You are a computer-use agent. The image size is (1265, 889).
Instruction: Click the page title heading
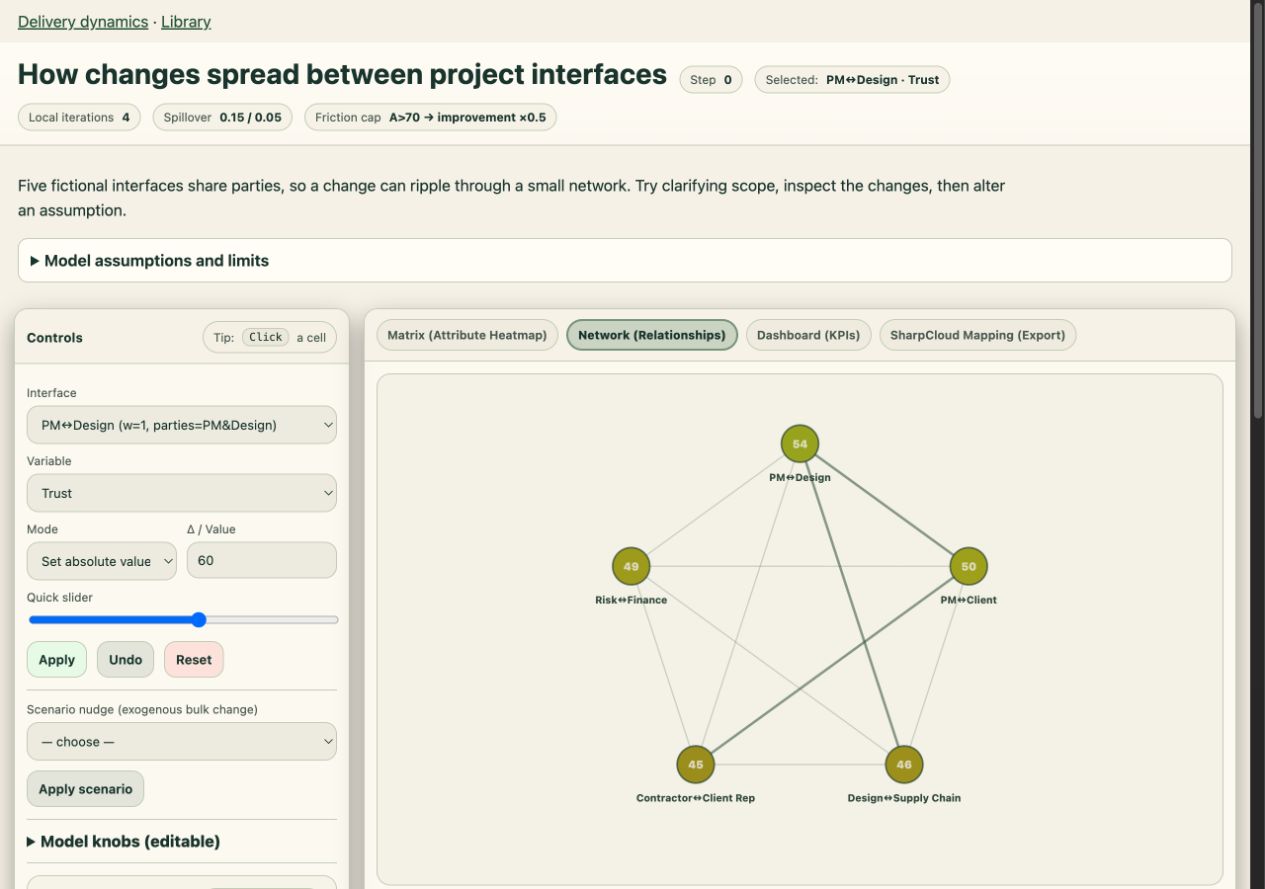click(x=342, y=74)
